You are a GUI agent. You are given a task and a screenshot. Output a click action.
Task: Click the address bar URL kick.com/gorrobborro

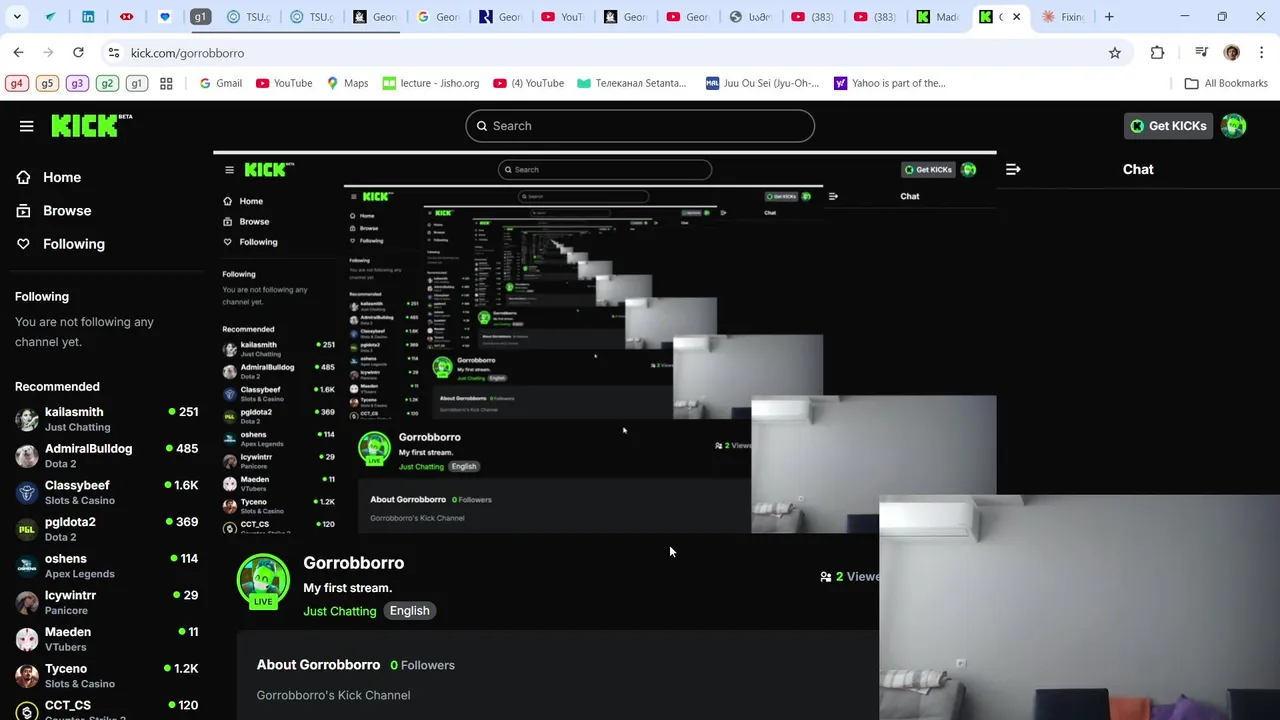[x=187, y=53]
